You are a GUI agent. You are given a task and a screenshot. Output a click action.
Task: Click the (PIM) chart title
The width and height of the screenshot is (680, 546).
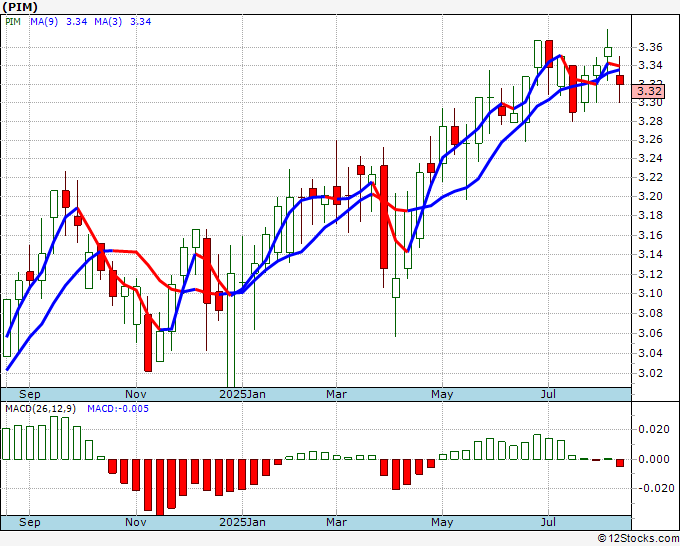20,7
